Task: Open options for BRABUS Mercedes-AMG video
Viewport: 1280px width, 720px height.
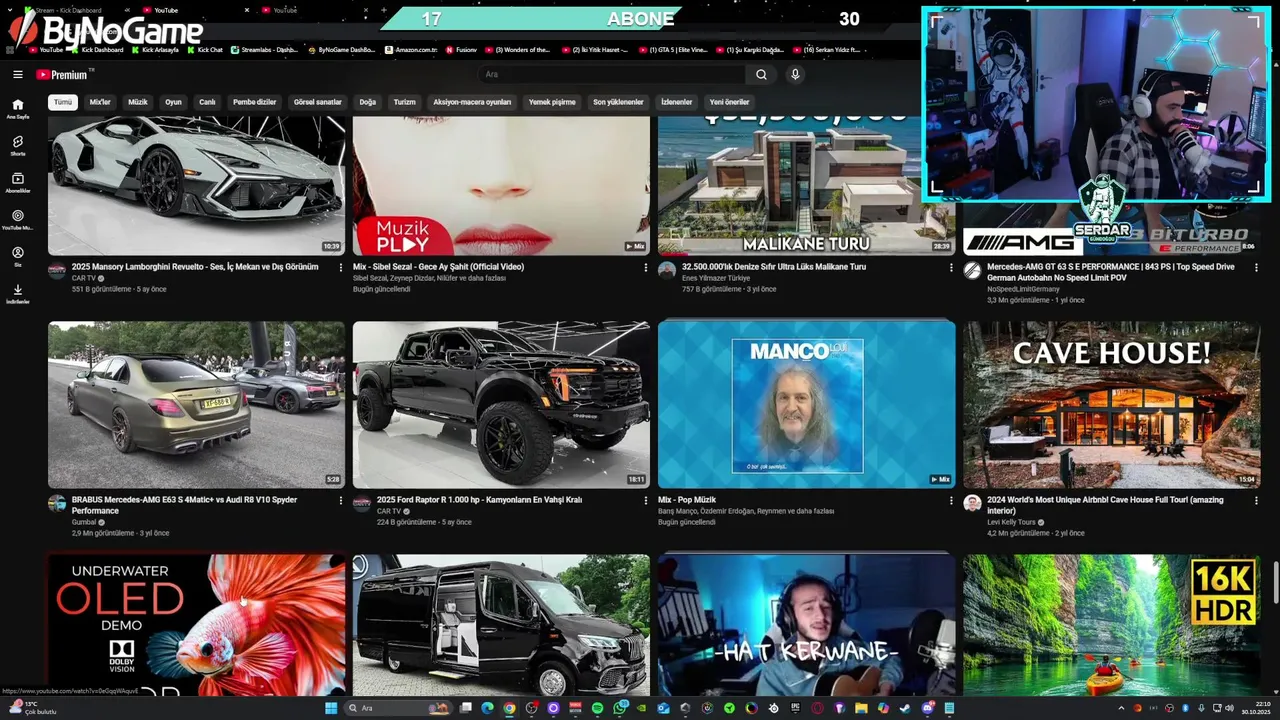Action: [340, 501]
